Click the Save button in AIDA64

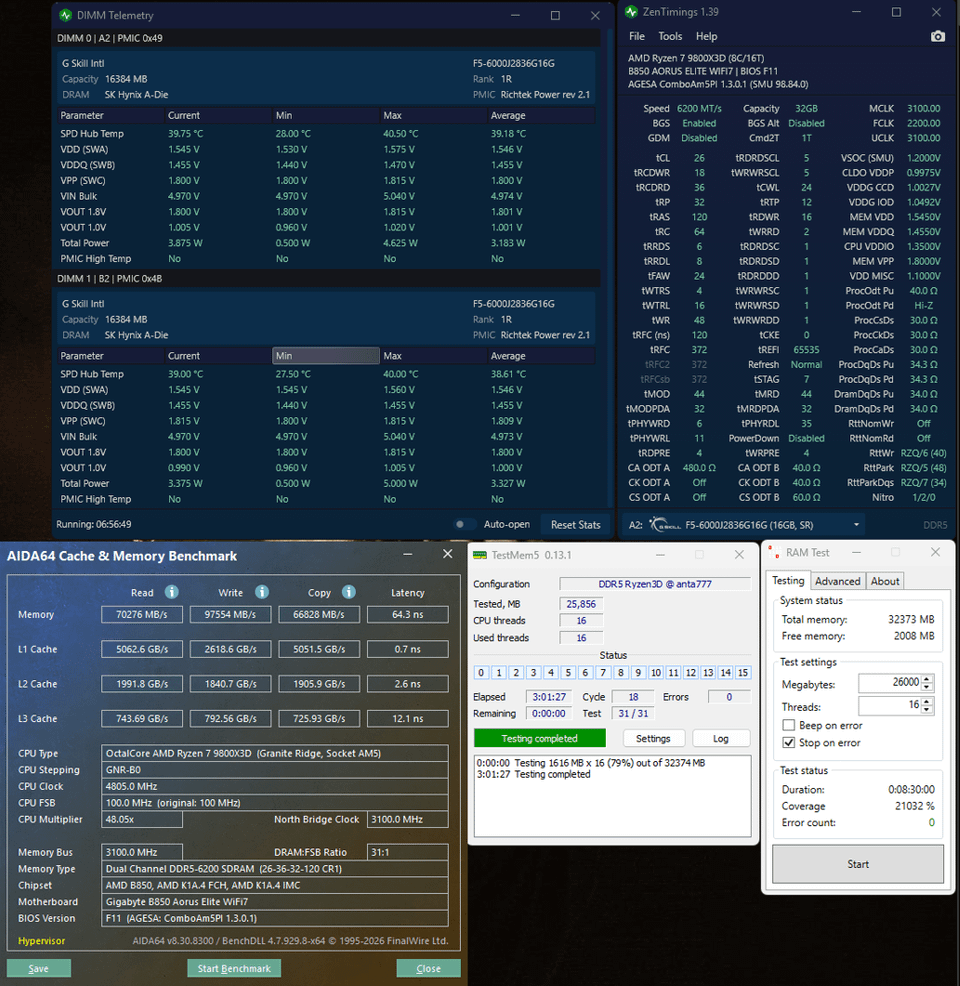click(38, 968)
